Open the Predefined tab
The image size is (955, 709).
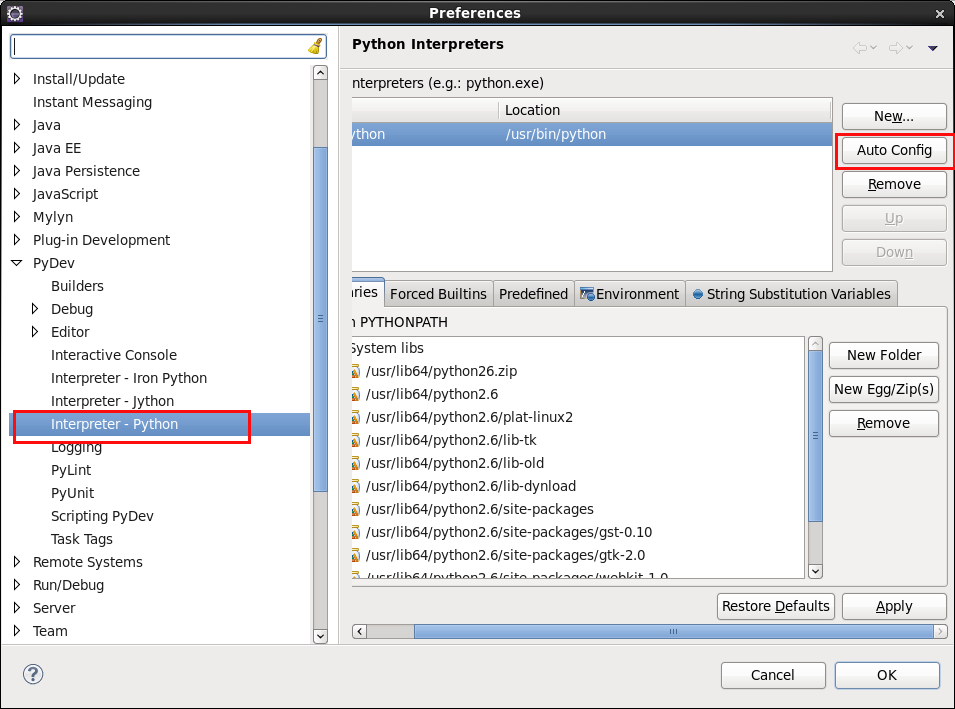click(533, 294)
